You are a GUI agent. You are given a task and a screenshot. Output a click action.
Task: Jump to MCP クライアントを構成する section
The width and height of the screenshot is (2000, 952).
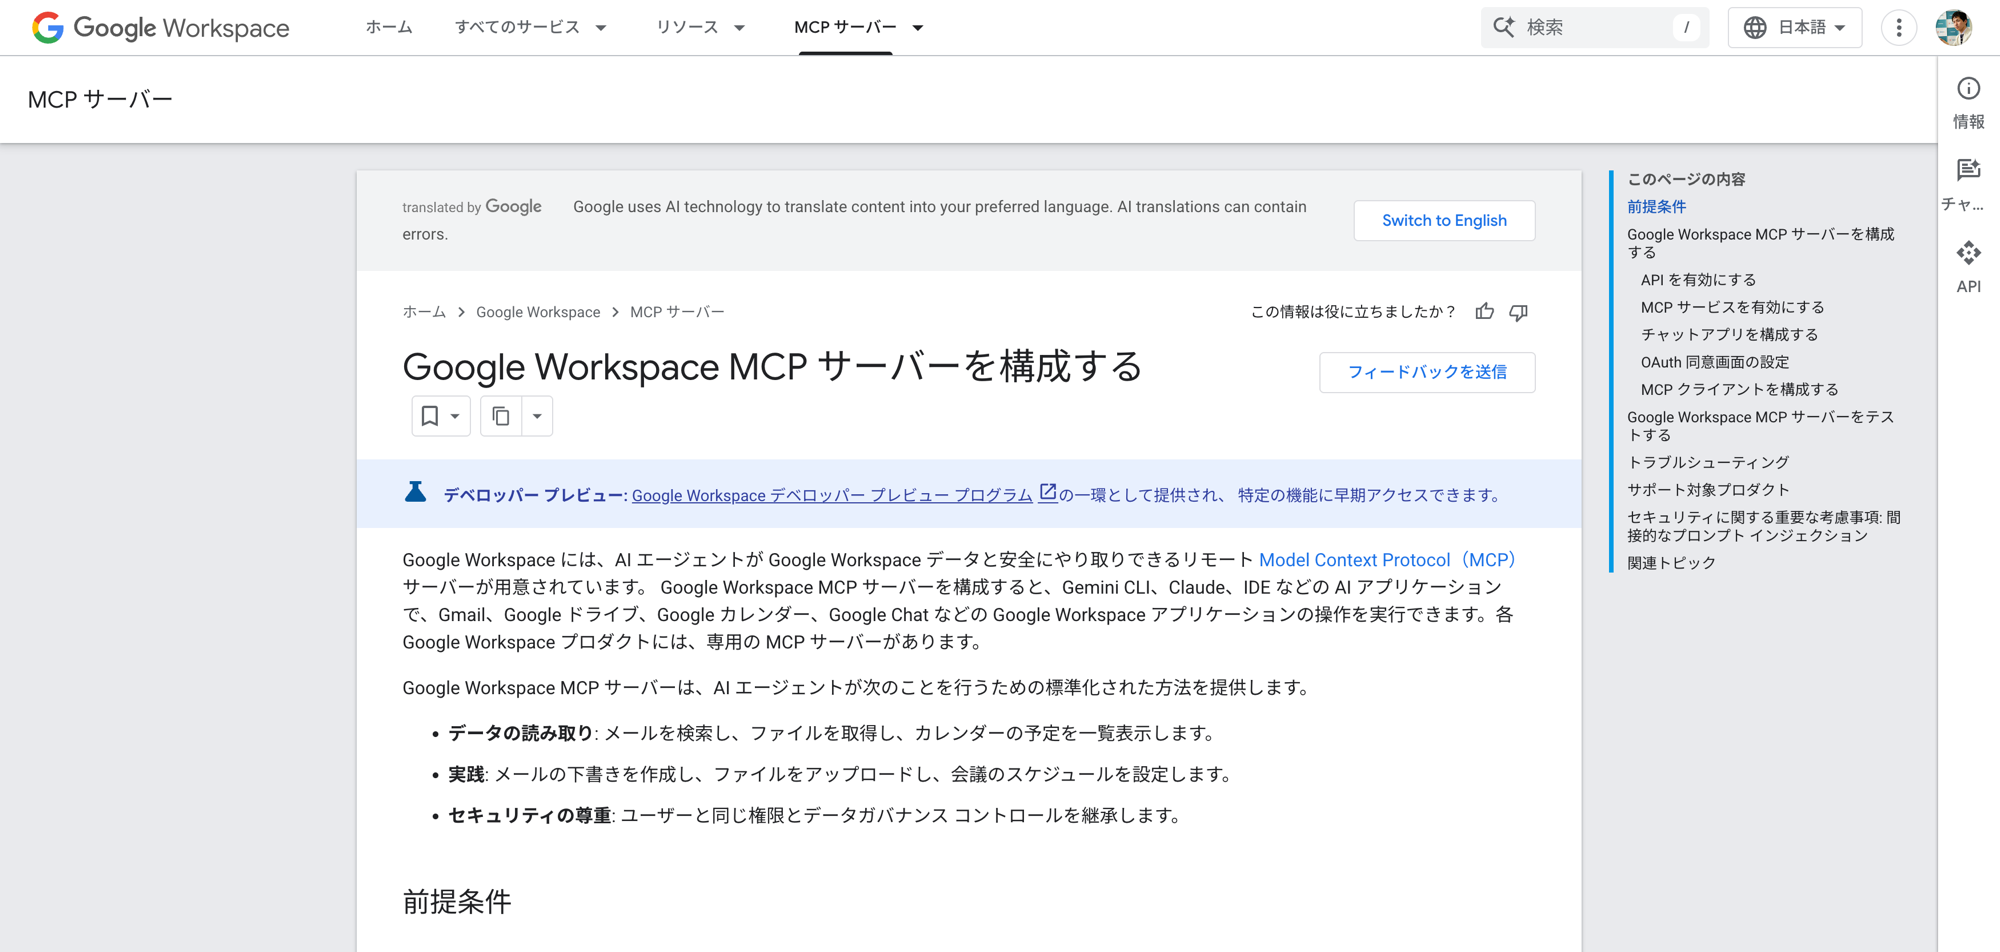click(x=1739, y=390)
